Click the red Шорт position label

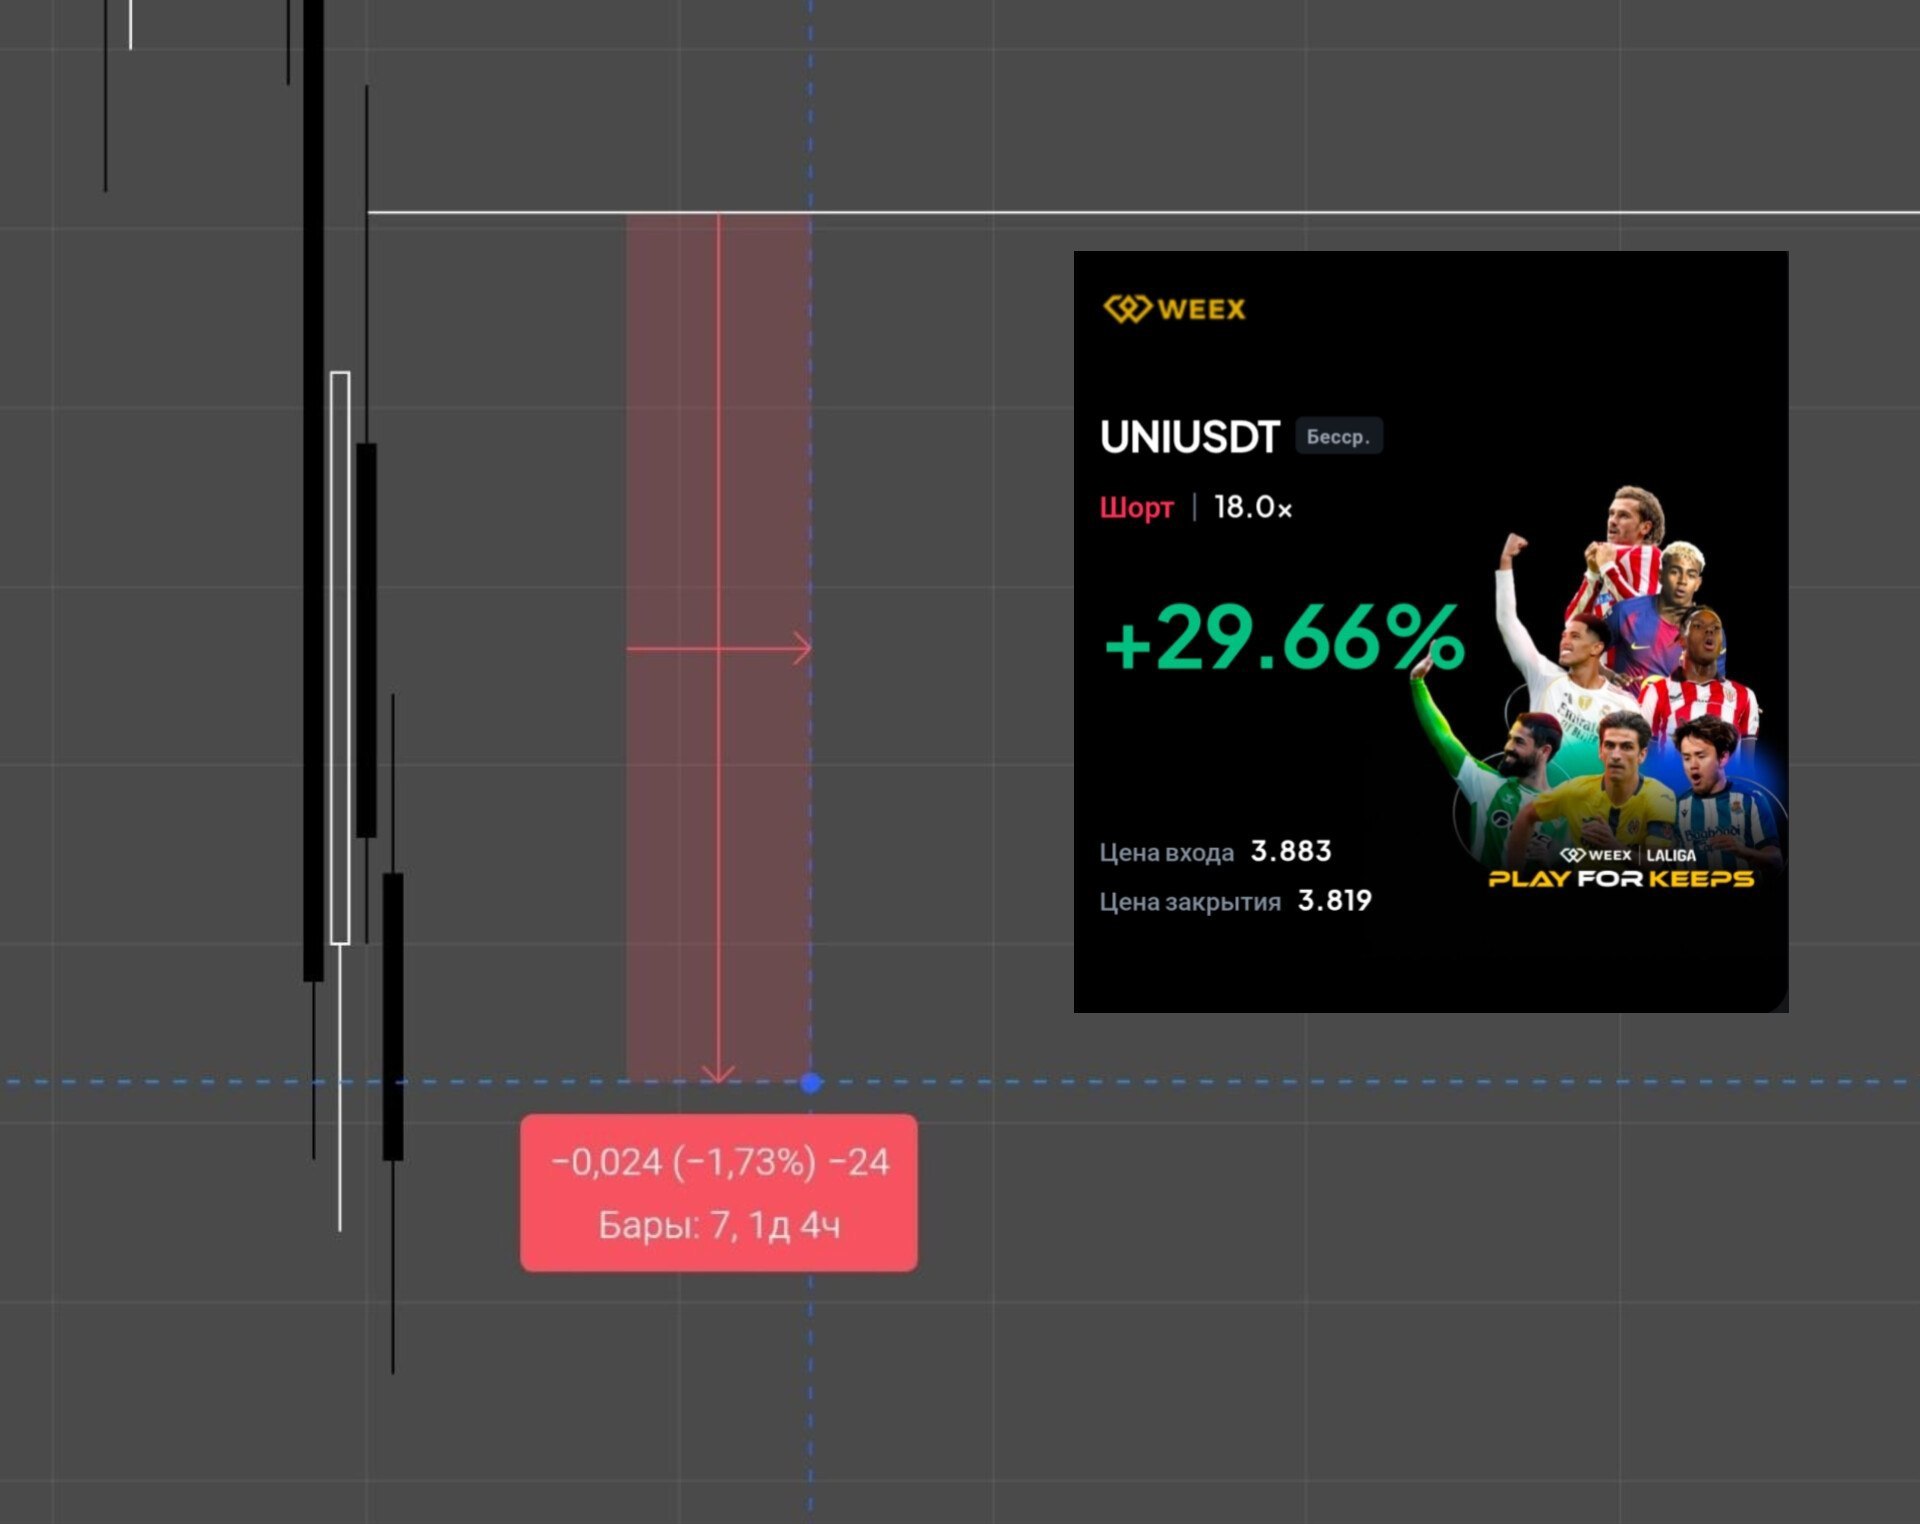coord(1137,507)
